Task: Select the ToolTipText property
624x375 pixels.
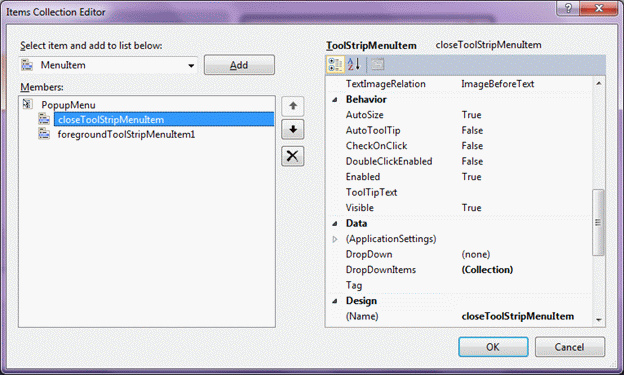Action: click(x=371, y=192)
